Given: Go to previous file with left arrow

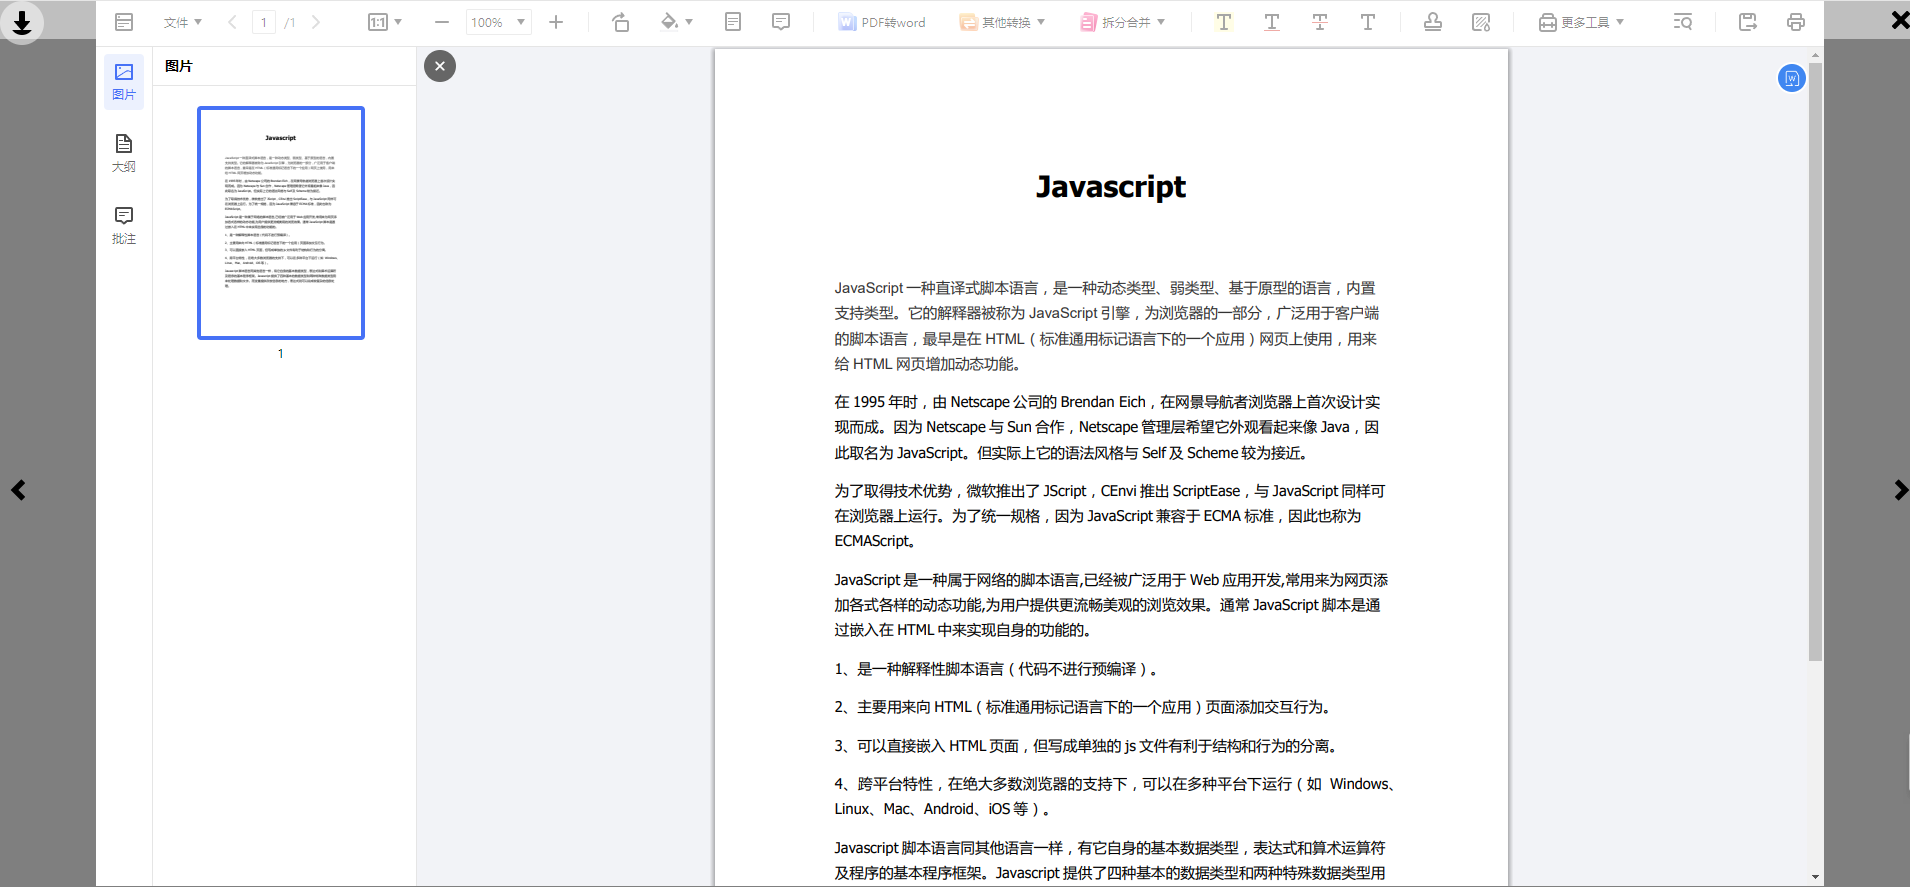Looking at the screenshot, I should click(x=18, y=490).
